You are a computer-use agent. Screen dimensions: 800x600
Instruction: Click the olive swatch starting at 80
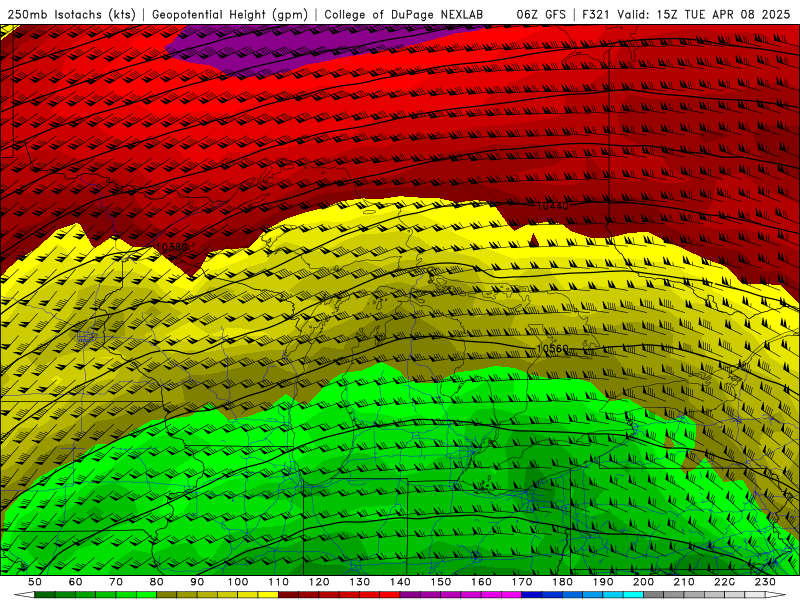(166, 595)
